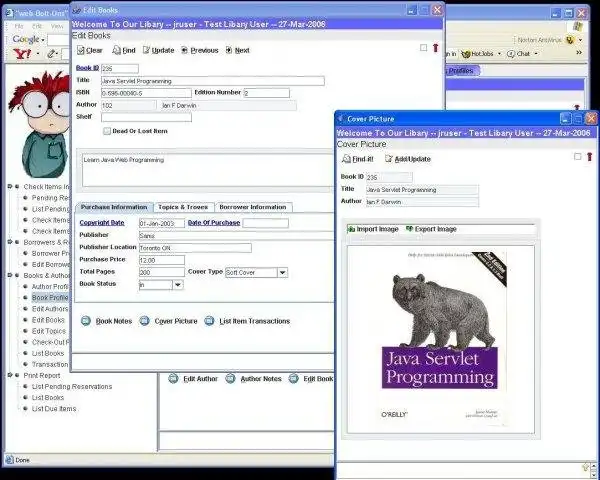Click the Total Pages field
Viewport: 600px width, 480px height.
coord(162,272)
